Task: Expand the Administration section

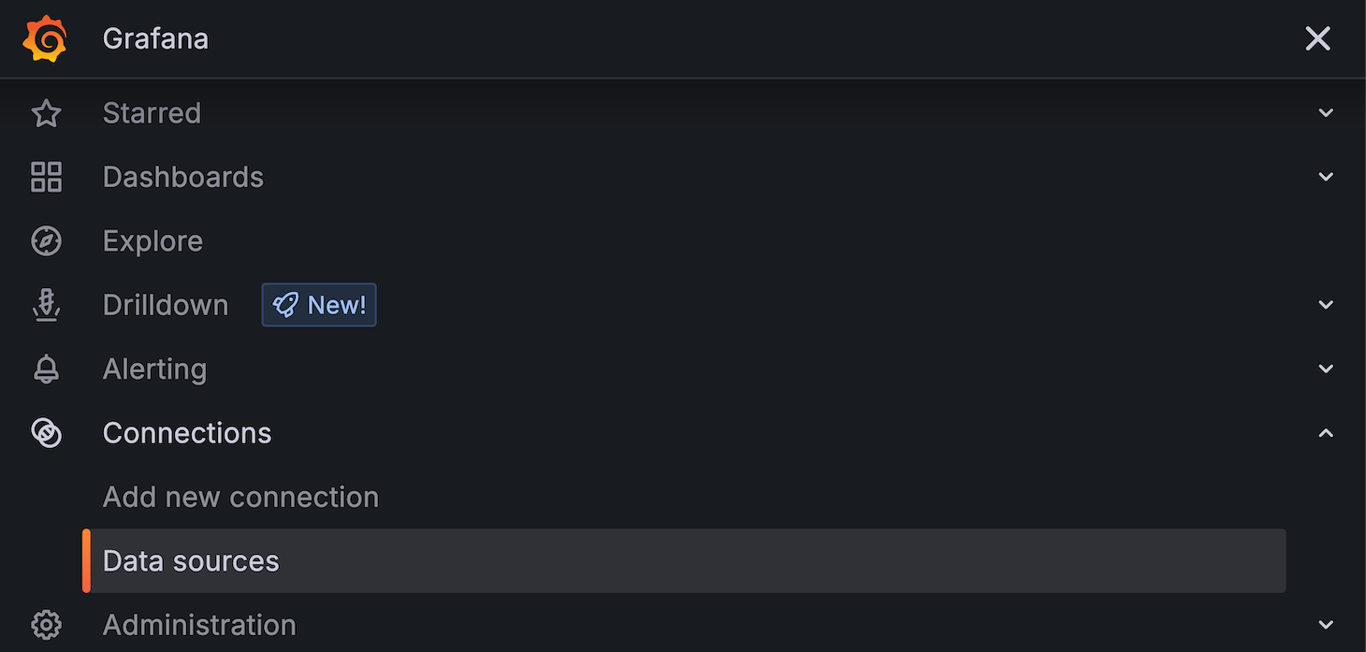Action: tap(1326, 625)
